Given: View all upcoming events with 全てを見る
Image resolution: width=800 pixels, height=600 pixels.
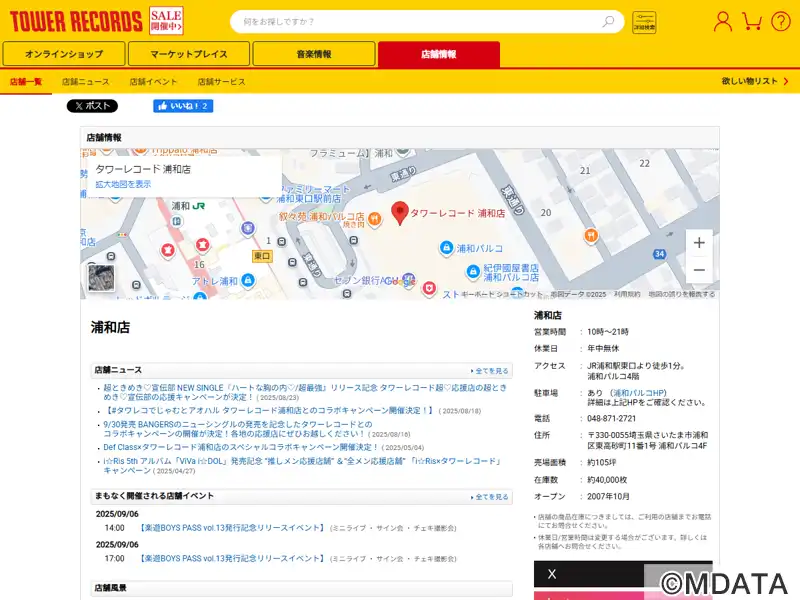Looking at the screenshot, I should [490, 497].
